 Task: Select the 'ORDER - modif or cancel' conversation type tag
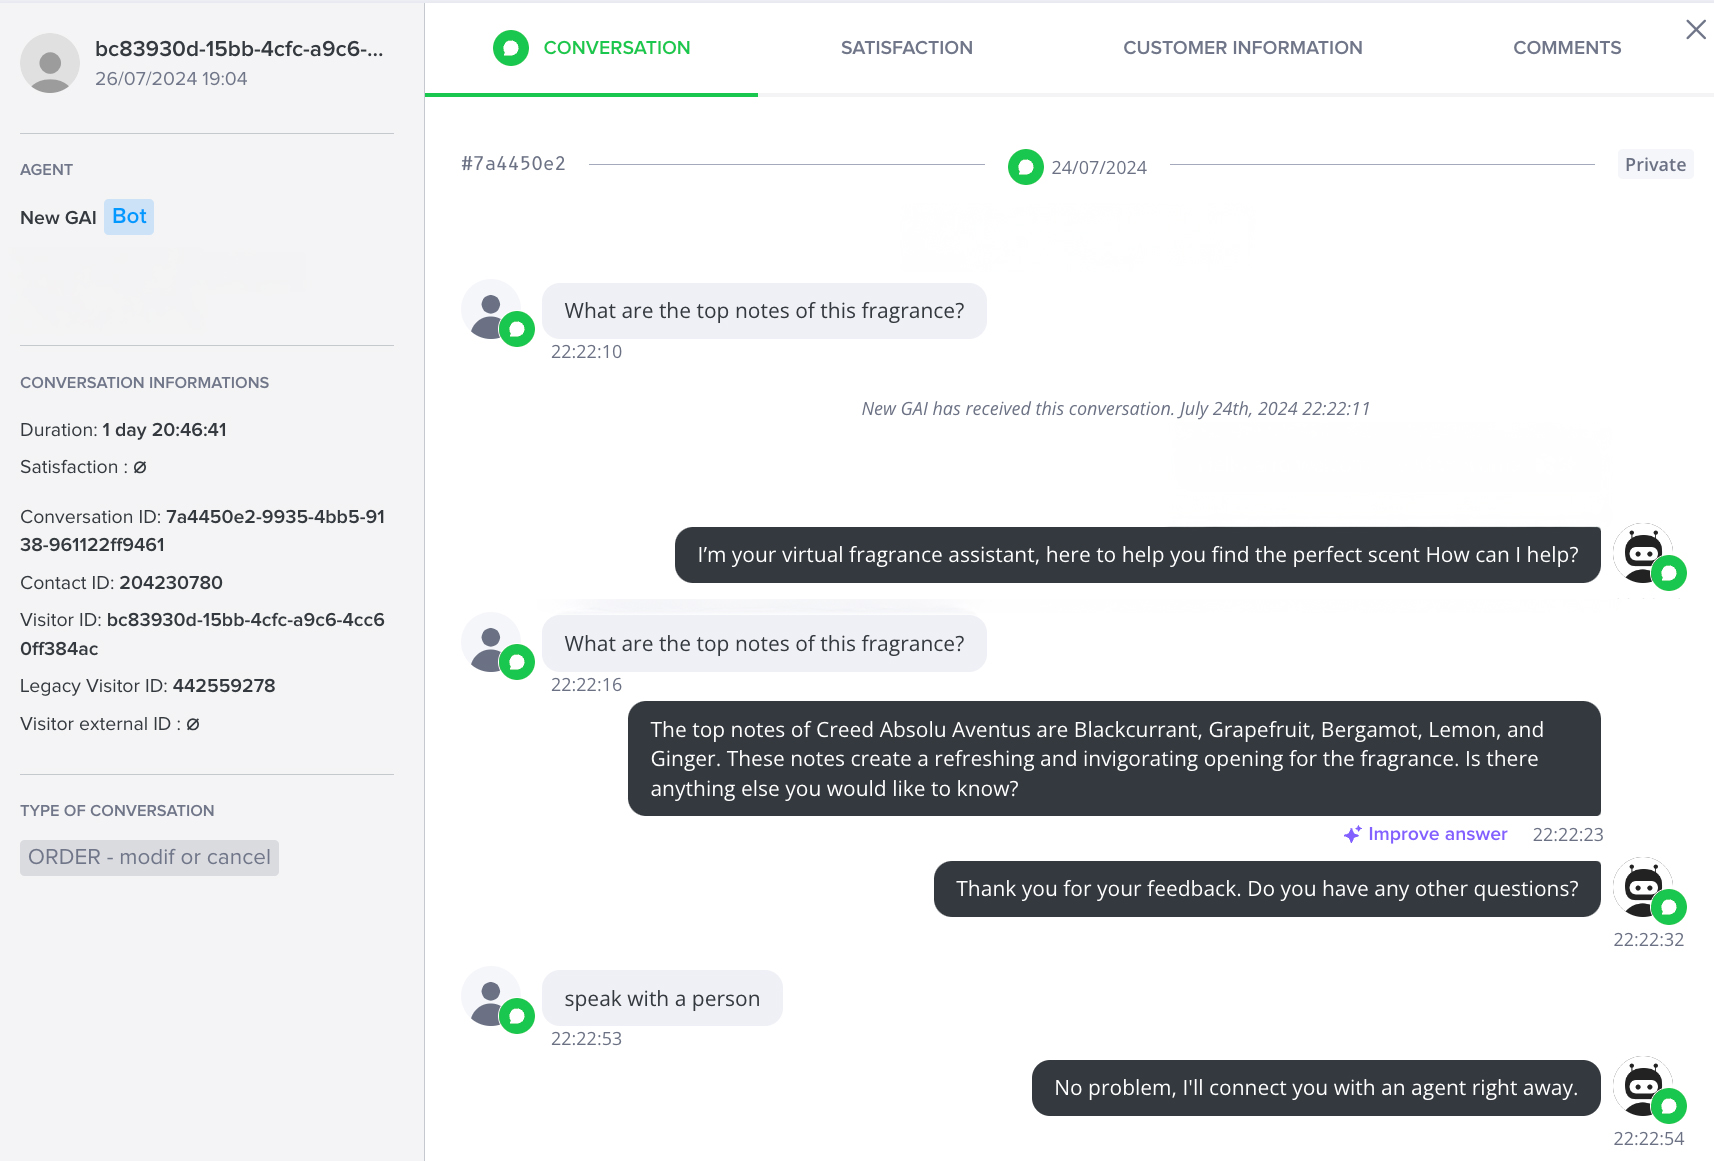tap(149, 857)
